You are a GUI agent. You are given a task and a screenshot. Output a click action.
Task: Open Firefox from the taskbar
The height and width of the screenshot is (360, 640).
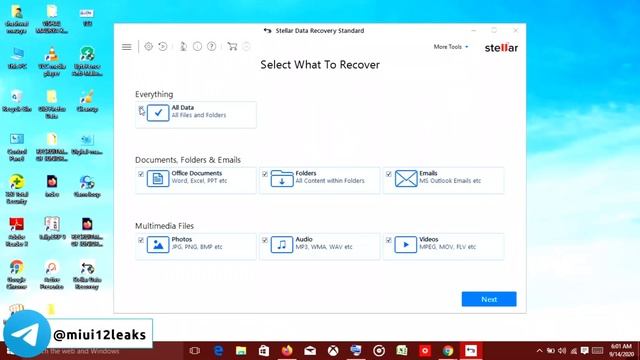coord(287,351)
